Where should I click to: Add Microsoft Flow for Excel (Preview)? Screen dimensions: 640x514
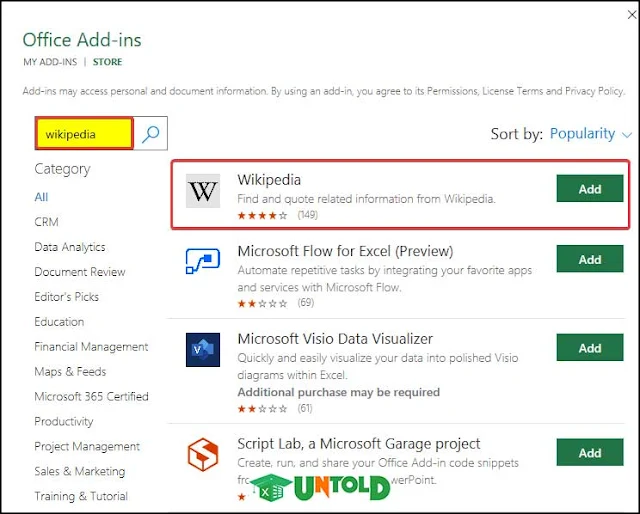point(590,259)
